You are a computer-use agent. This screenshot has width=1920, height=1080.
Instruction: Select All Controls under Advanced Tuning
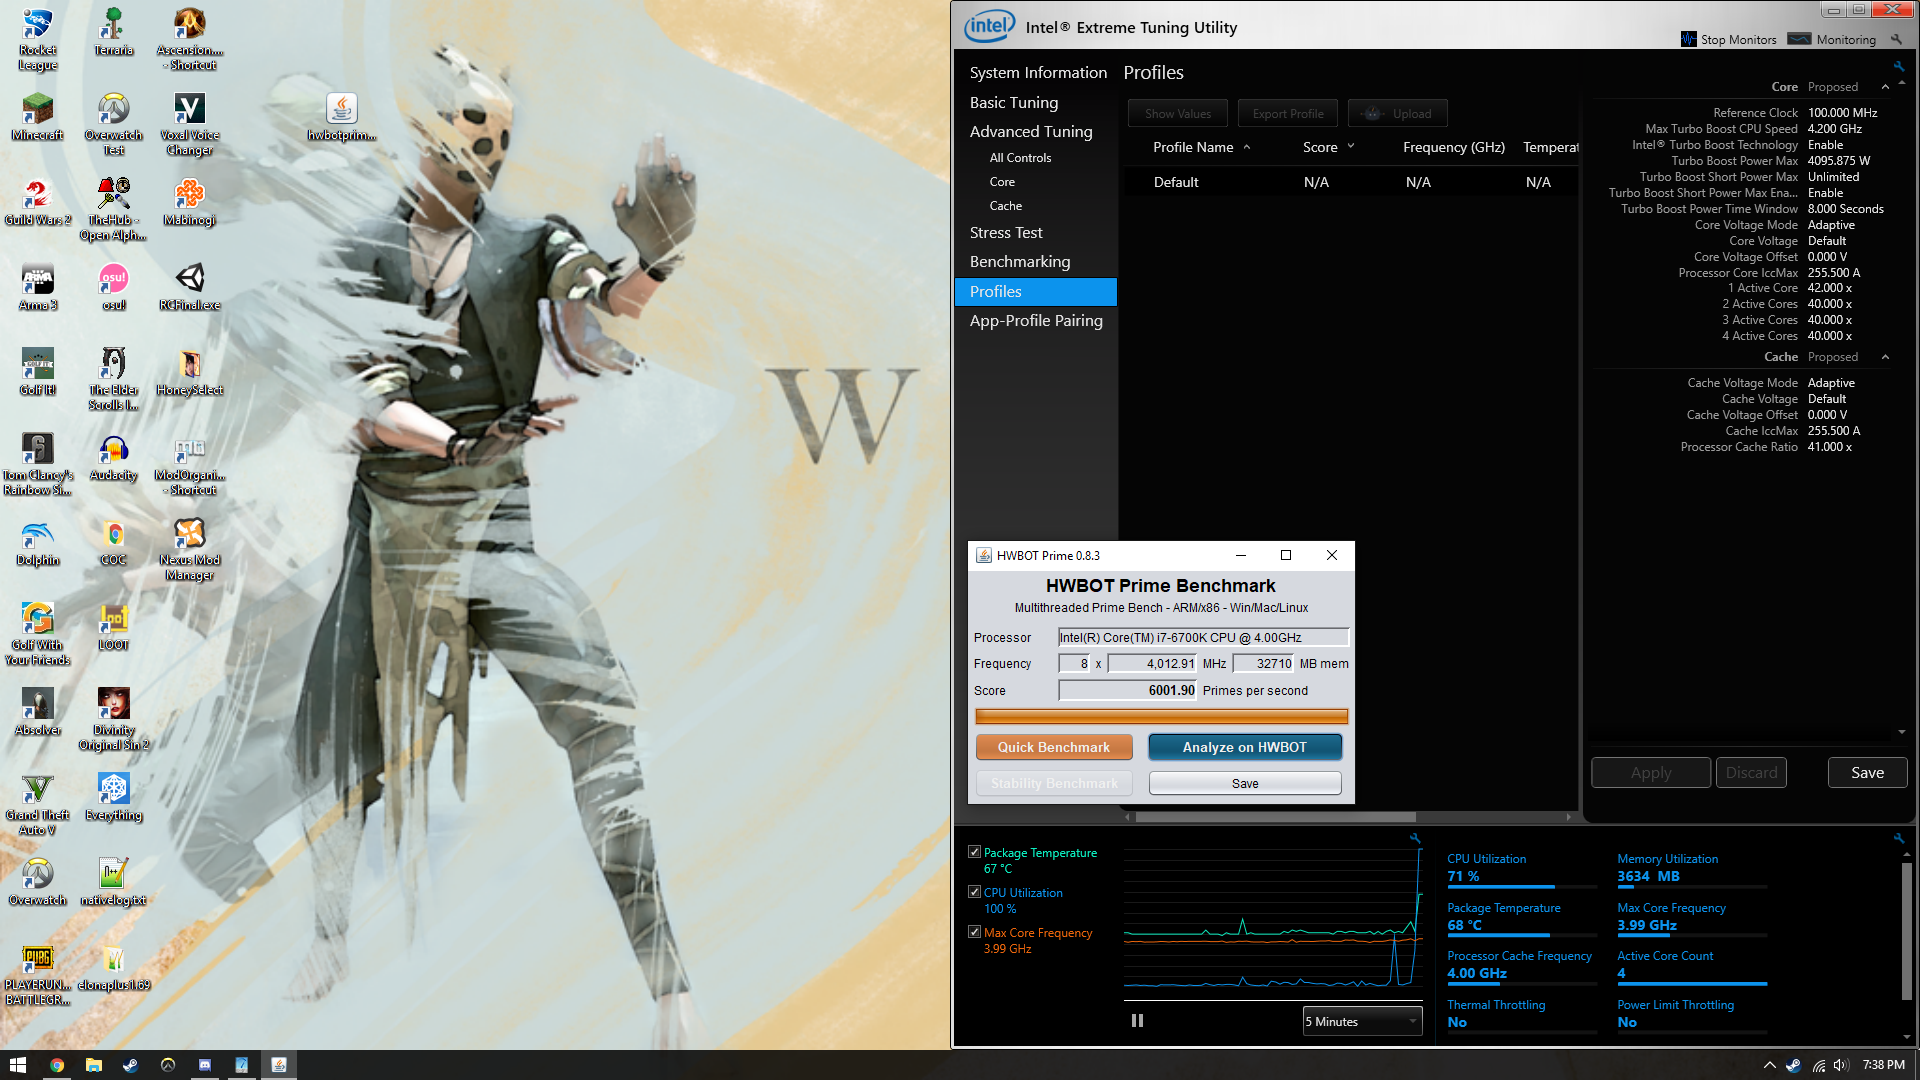click(1020, 158)
